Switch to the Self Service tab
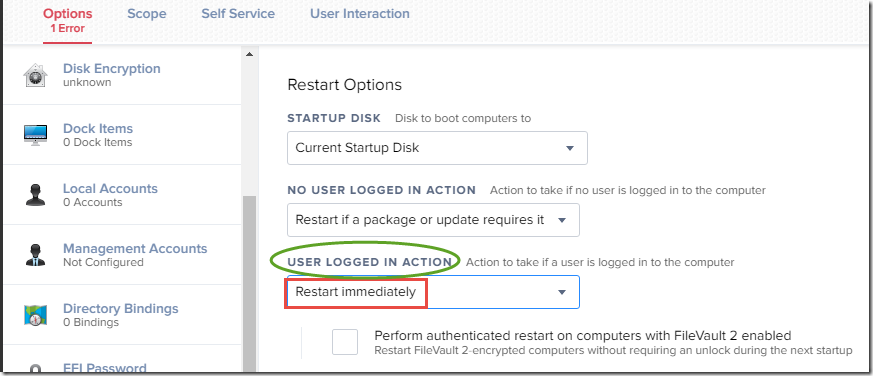The height and width of the screenshot is (376, 873). [238, 14]
